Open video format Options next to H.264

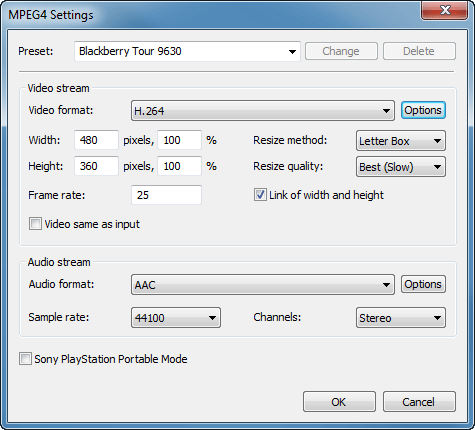[423, 110]
